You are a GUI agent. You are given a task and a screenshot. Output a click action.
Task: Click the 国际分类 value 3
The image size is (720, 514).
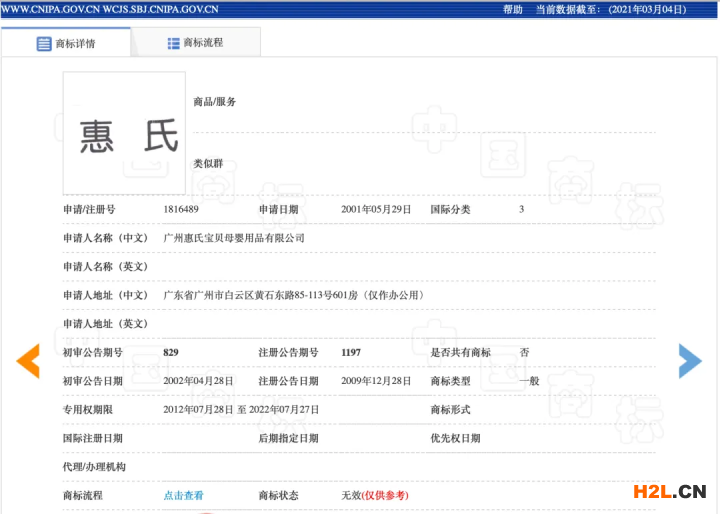coord(522,209)
